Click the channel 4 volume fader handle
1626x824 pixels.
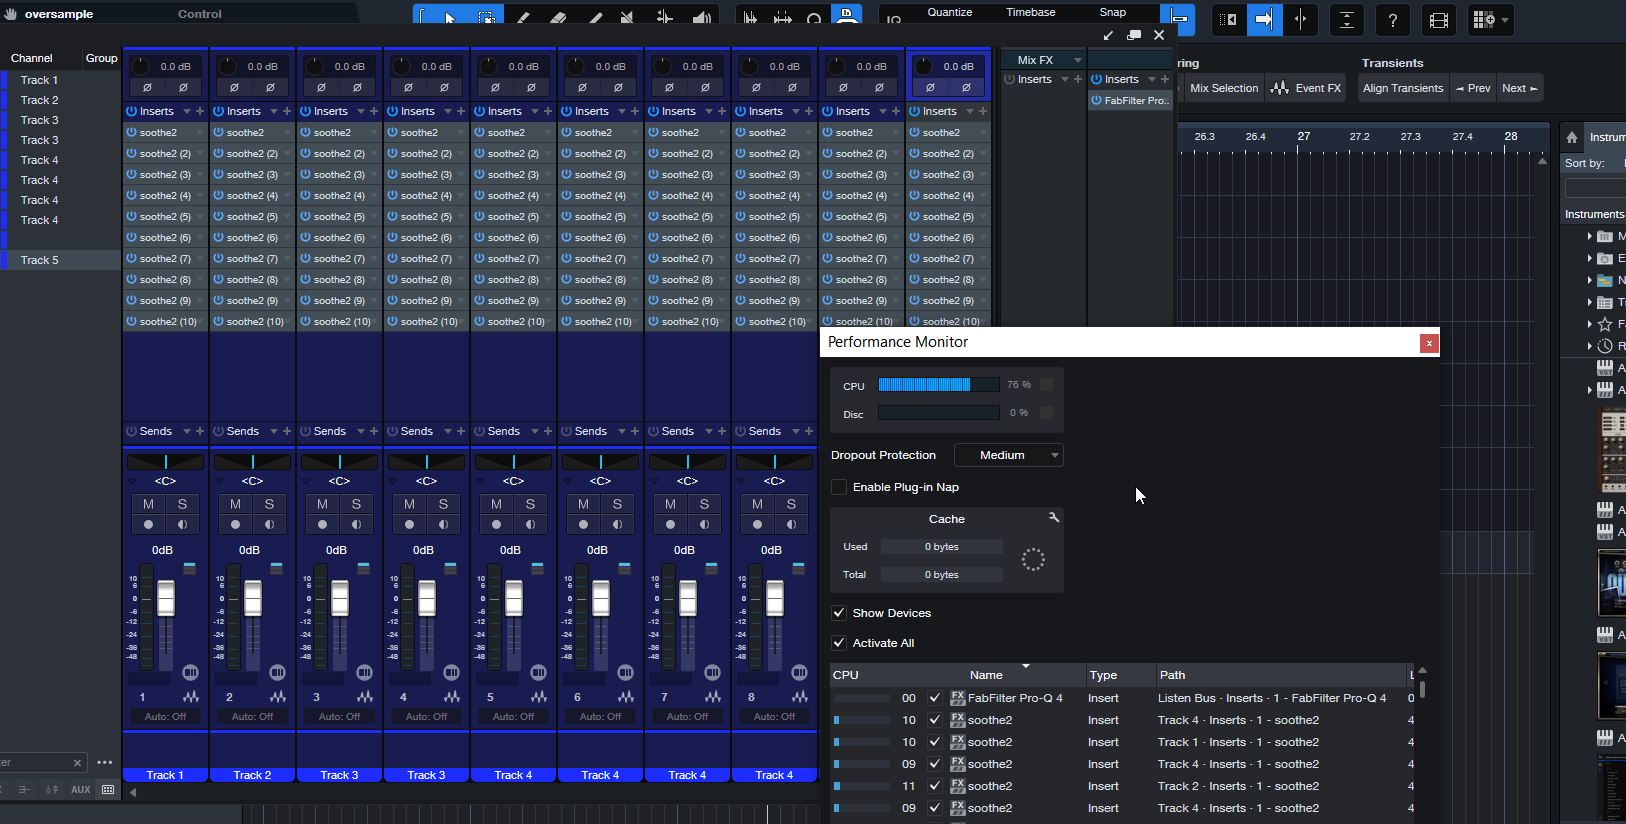point(427,599)
